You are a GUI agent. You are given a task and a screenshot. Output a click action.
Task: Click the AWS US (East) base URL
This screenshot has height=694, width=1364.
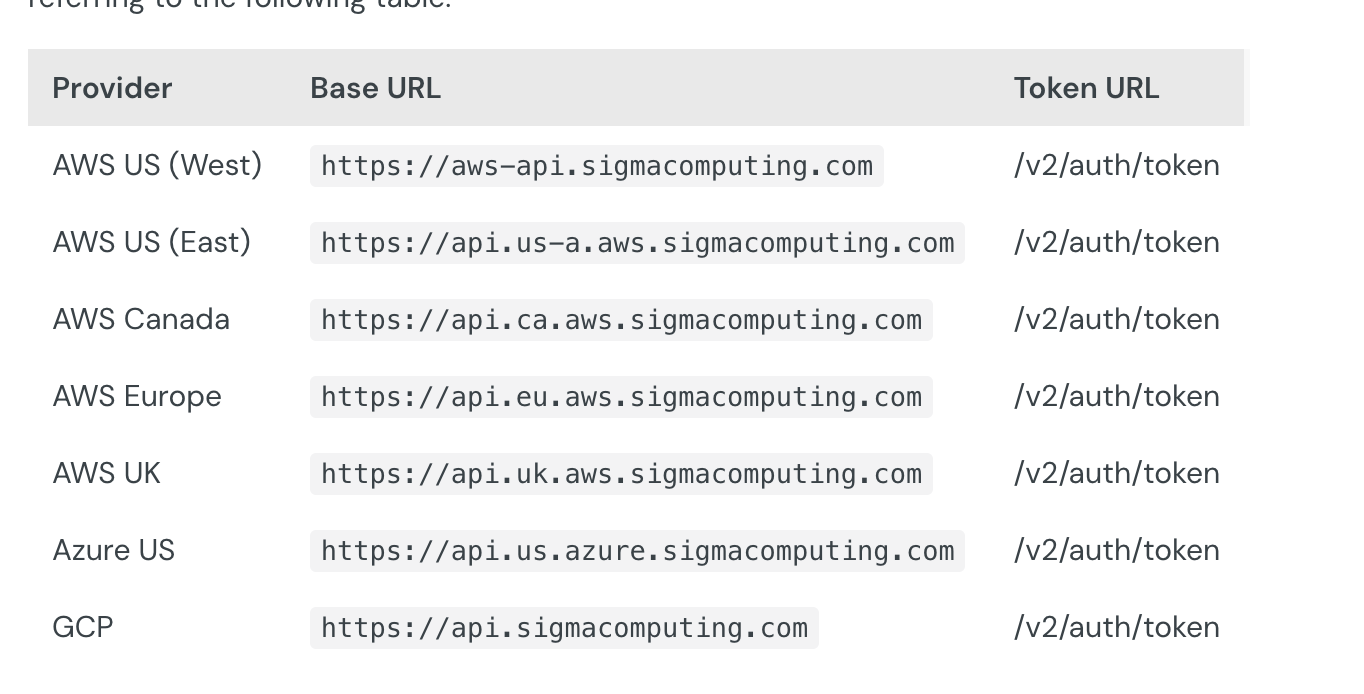637,243
